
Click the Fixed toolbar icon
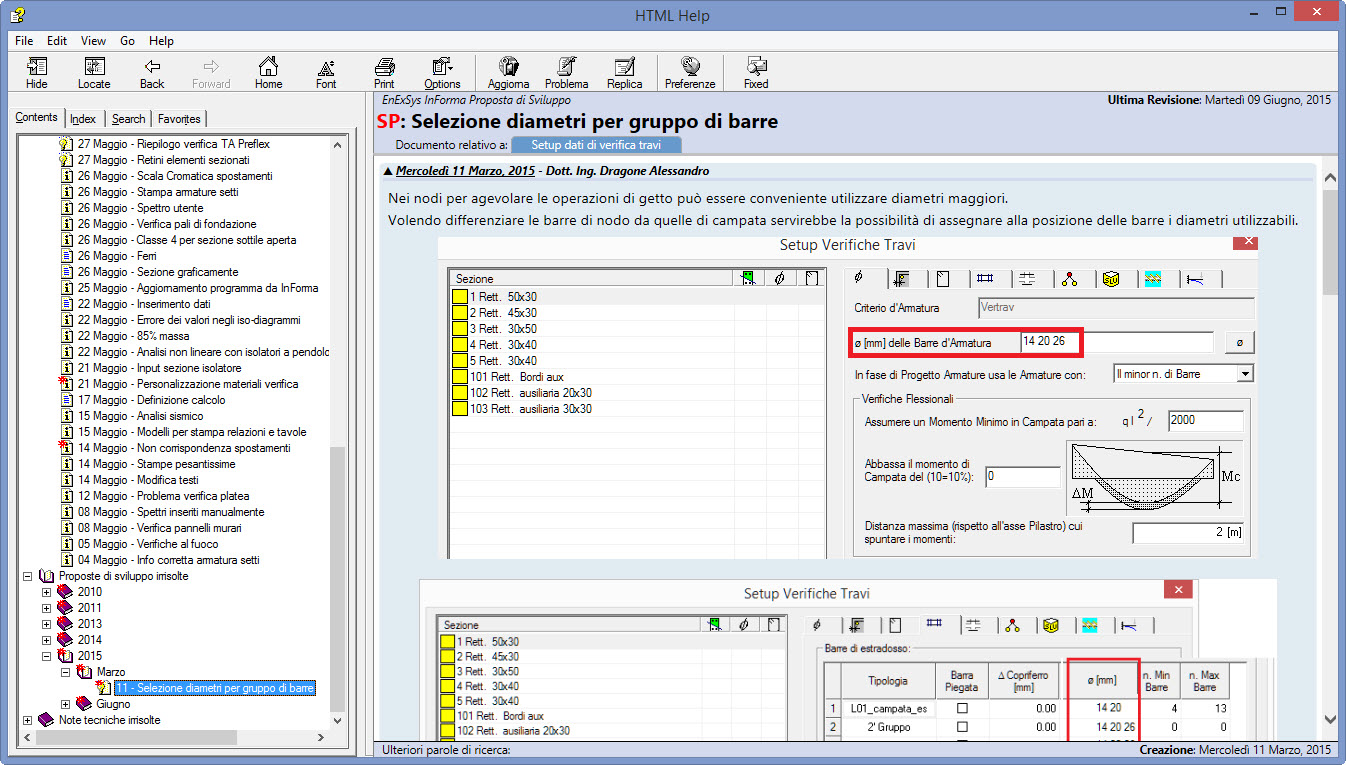pyautogui.click(x=756, y=73)
